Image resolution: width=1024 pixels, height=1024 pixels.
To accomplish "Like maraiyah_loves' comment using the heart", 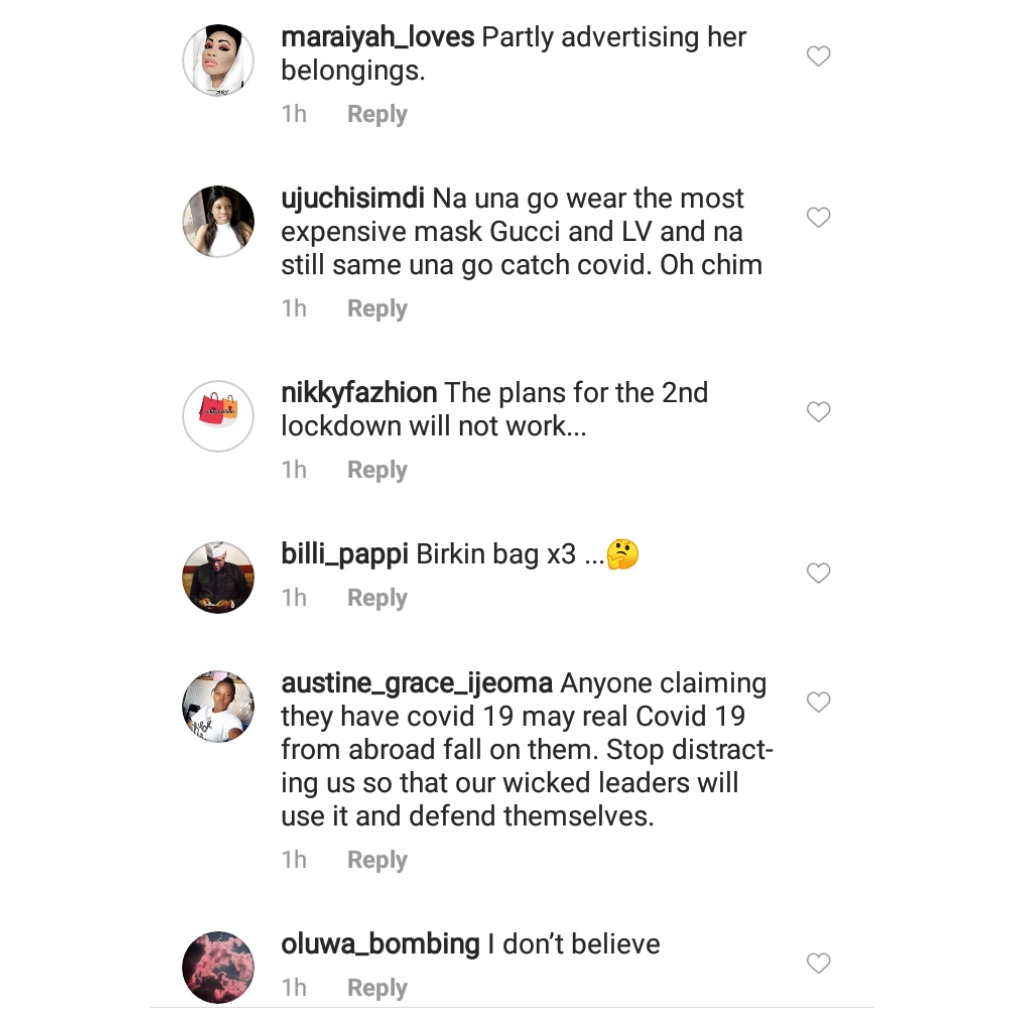I will click(x=818, y=56).
